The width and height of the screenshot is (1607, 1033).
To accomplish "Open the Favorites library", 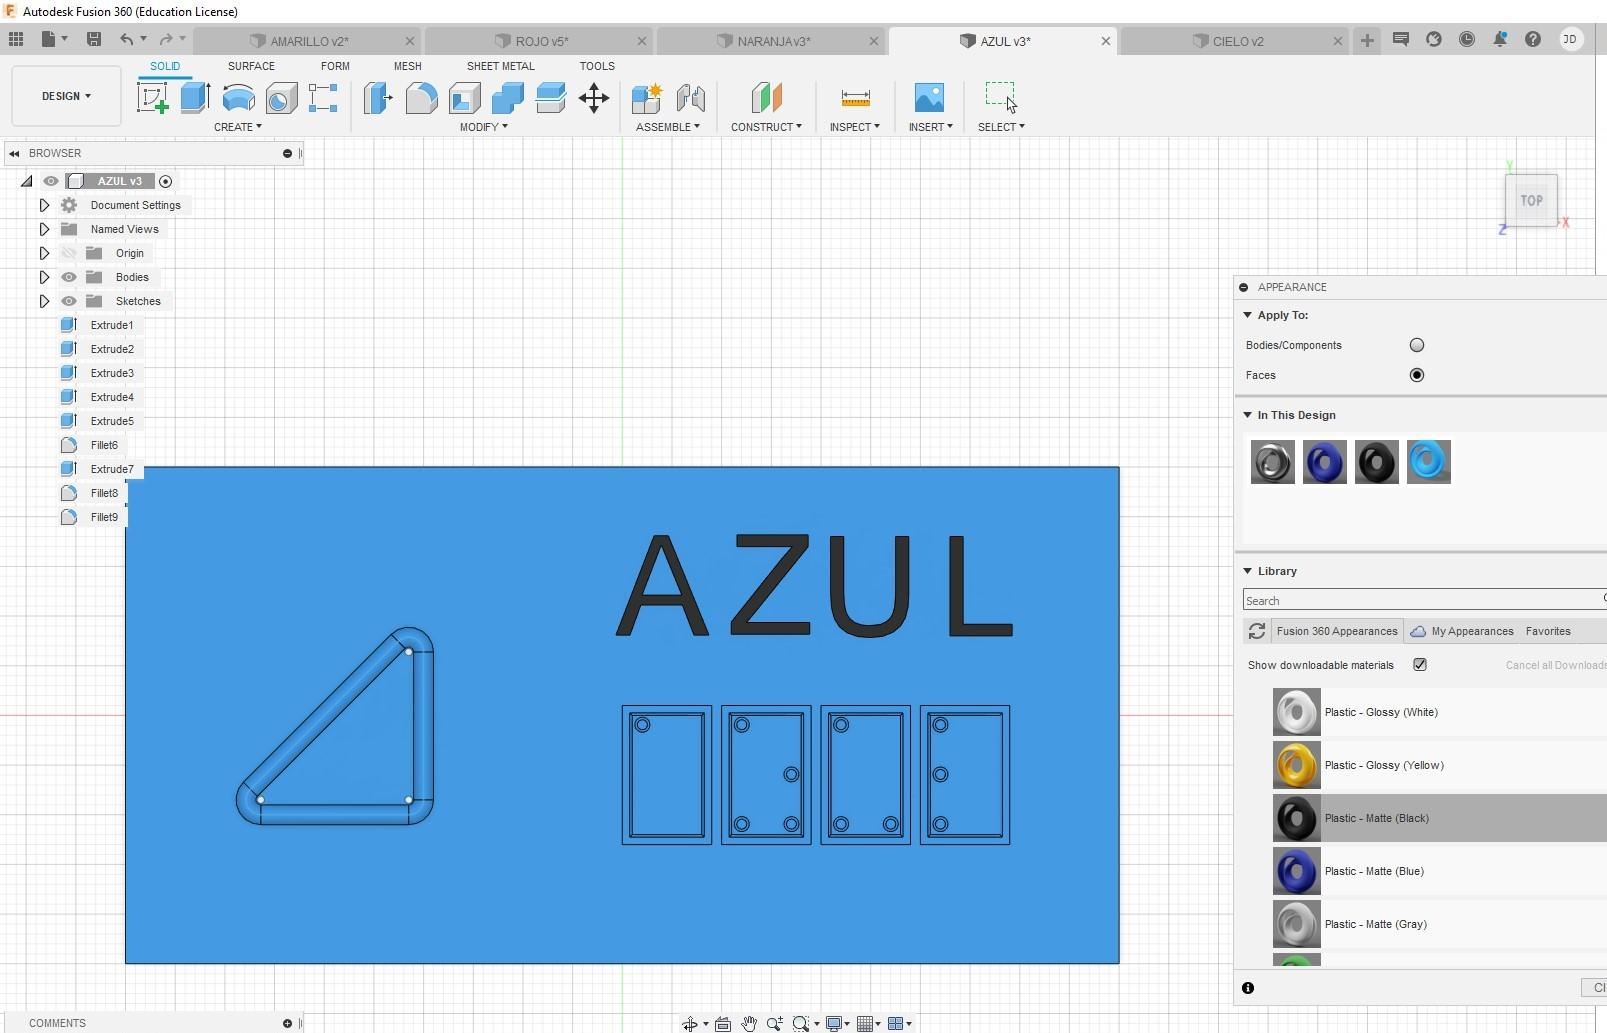I will point(1548,631).
